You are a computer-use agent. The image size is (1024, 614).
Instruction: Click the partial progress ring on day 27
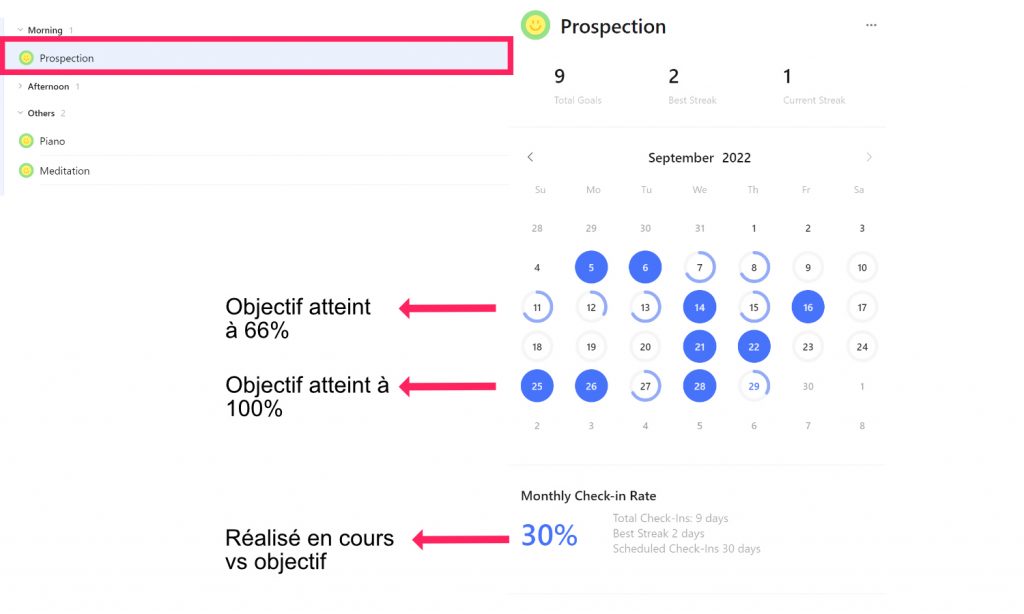[645, 386]
